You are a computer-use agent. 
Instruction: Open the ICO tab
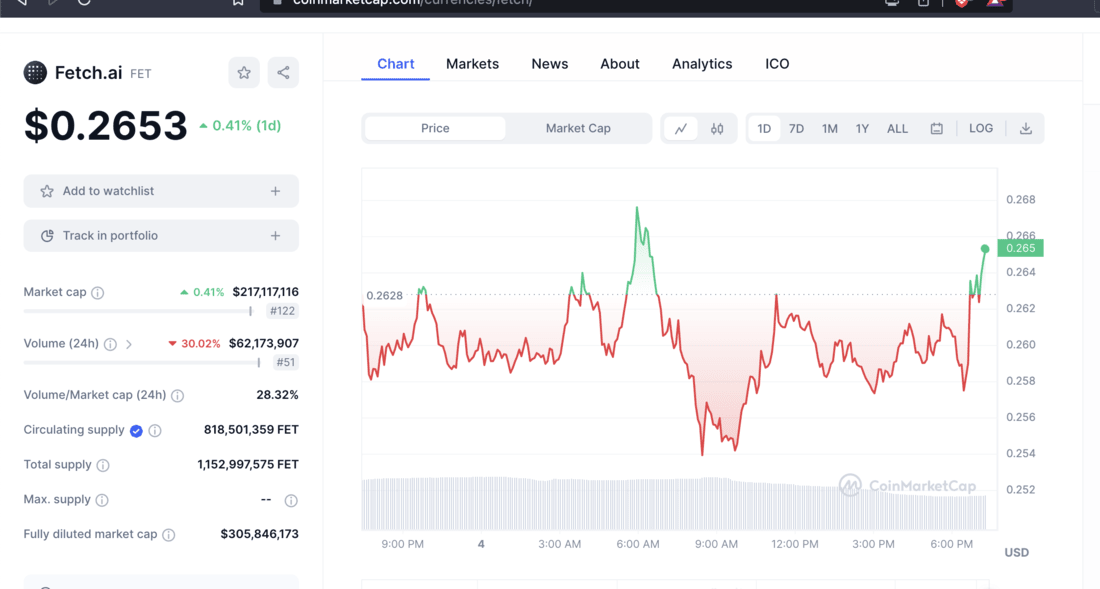[777, 64]
